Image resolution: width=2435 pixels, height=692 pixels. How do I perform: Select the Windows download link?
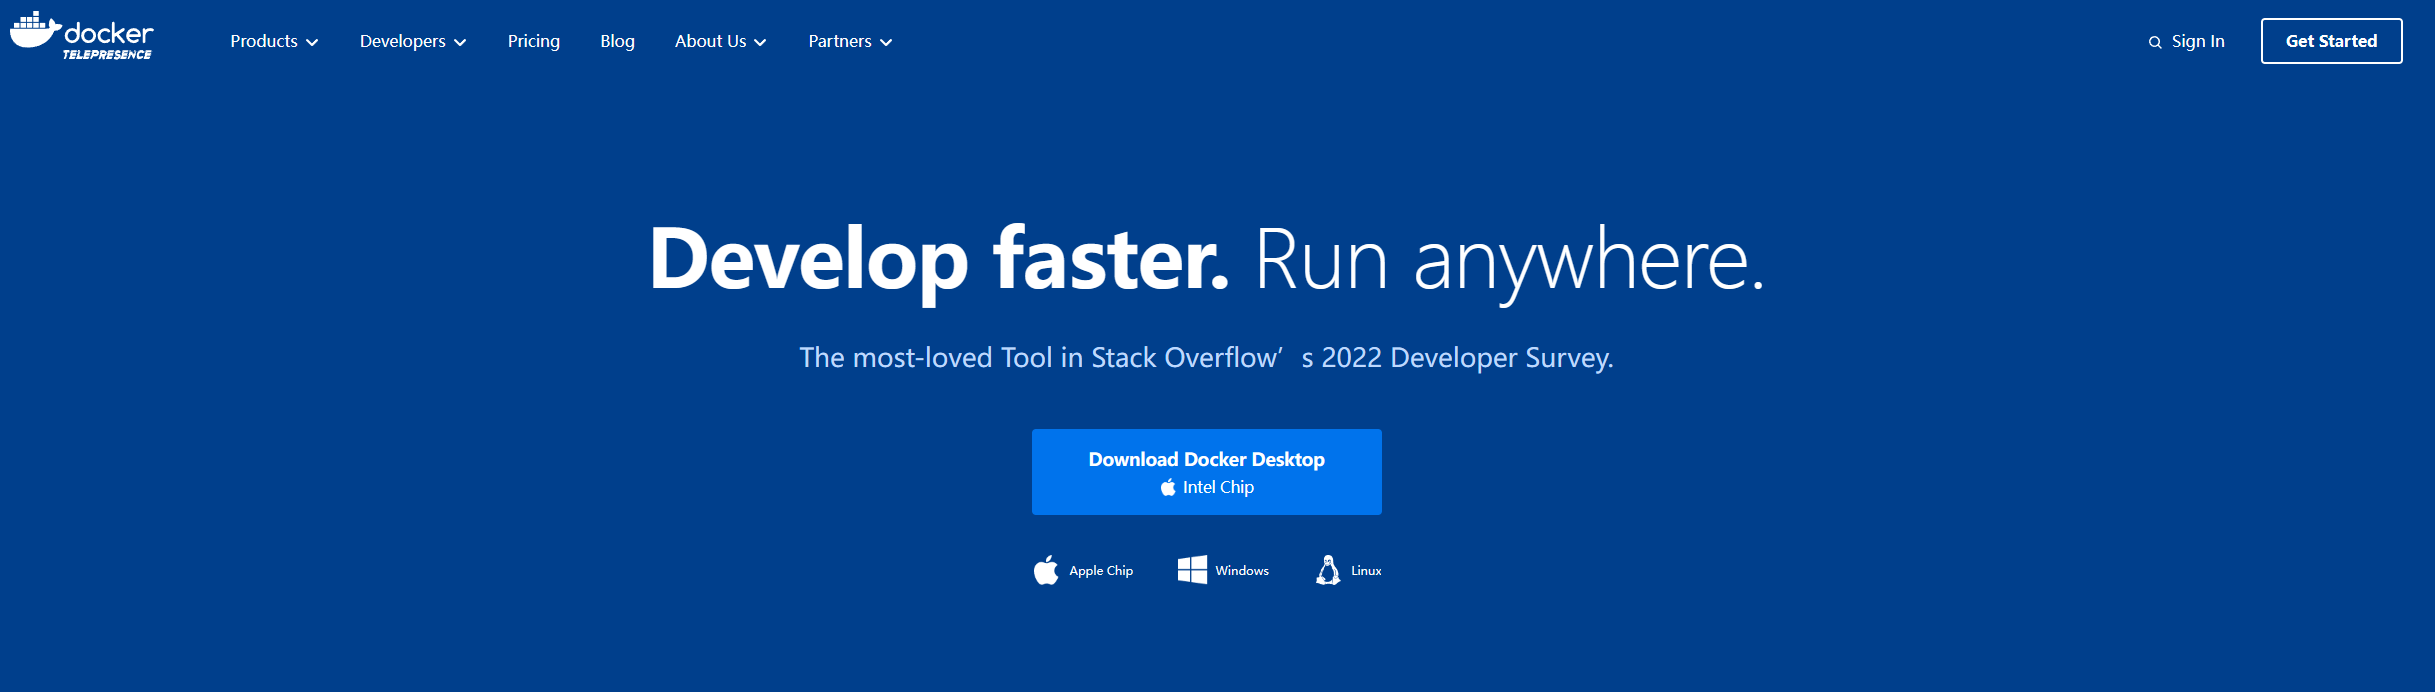click(x=1223, y=570)
